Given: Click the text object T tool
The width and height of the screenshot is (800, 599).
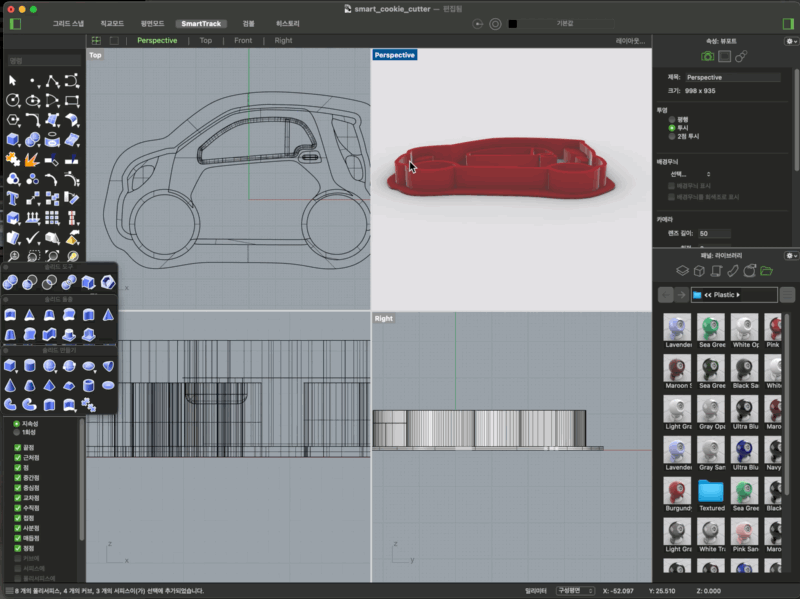Looking at the screenshot, I should [x=13, y=198].
